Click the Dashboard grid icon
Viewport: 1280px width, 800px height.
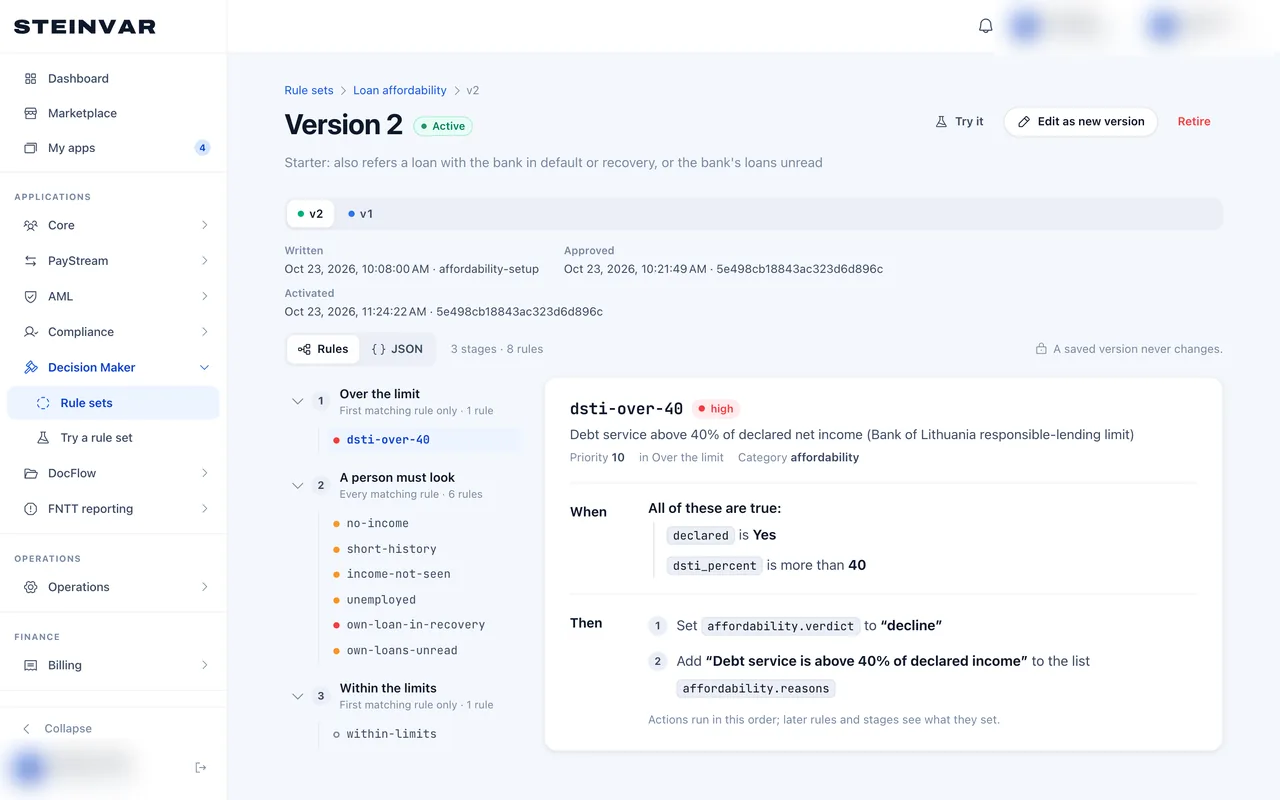[30, 78]
